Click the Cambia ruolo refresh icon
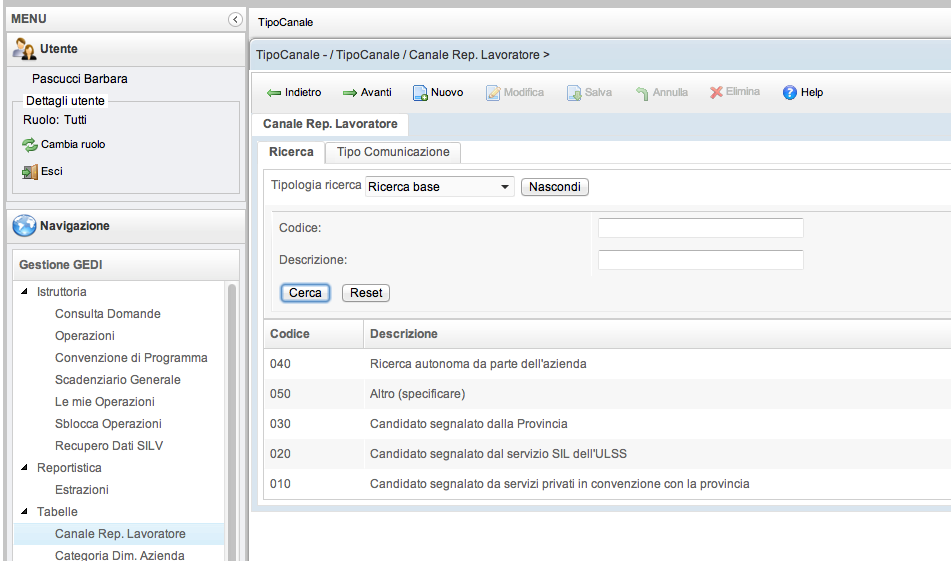This screenshot has width=951, height=561. (30, 145)
